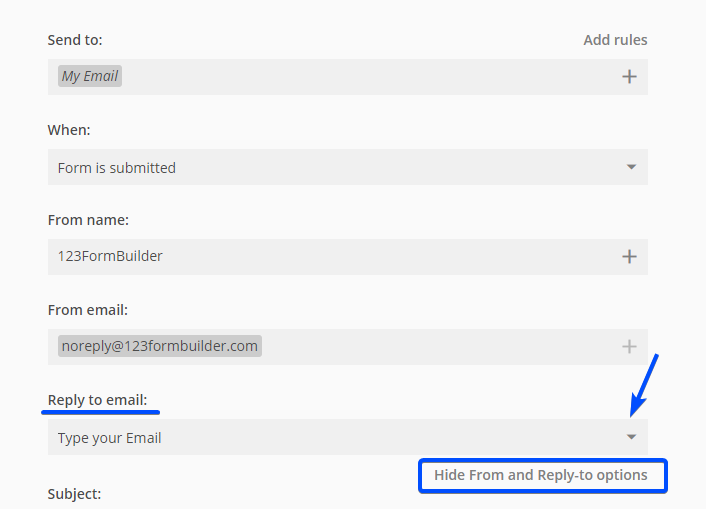The height and width of the screenshot is (509, 706).
Task: Select the 'Form is submitted' text
Action: point(117,168)
